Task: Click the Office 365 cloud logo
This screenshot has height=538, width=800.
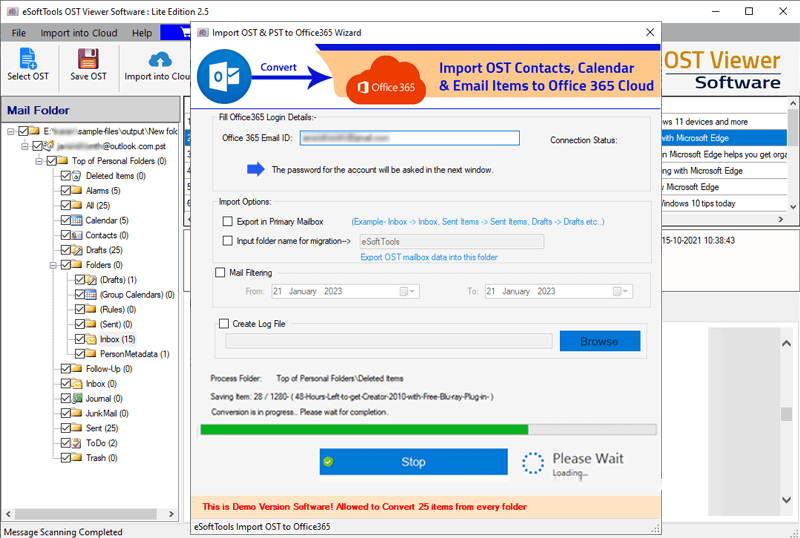Action: (386, 81)
